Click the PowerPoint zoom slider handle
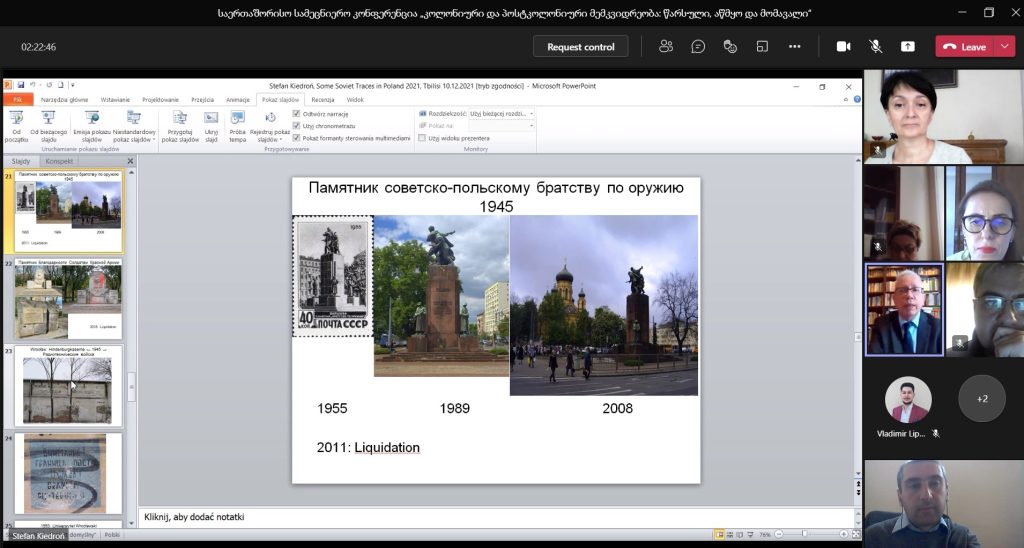 (804, 534)
